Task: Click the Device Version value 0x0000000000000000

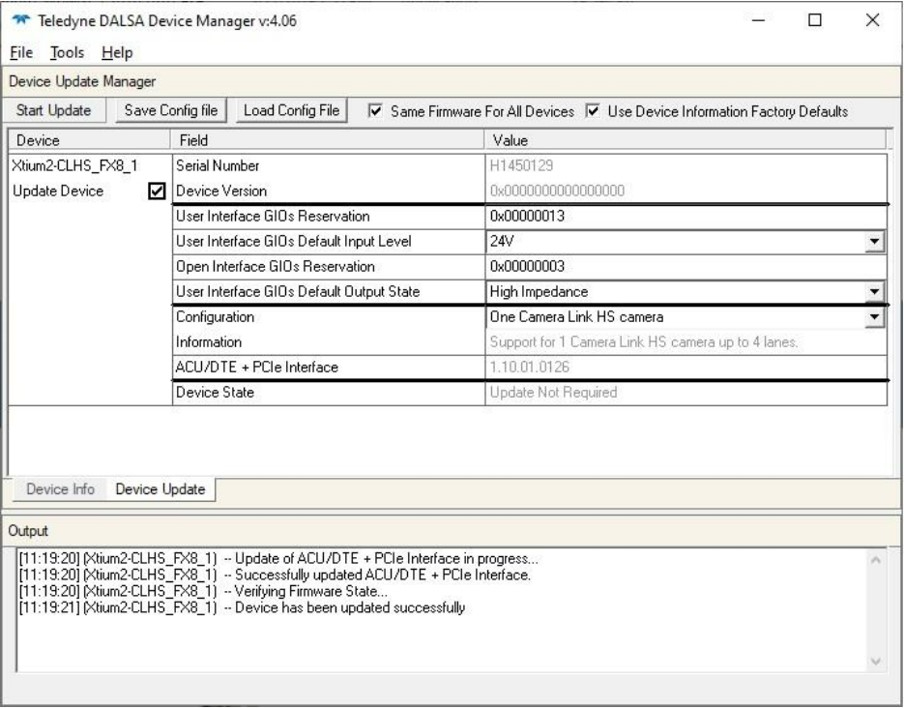Action: click(557, 191)
